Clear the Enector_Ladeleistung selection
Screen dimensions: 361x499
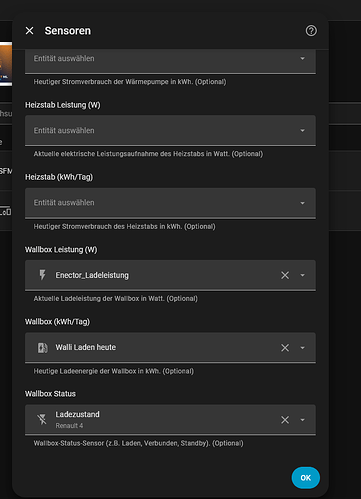click(285, 275)
